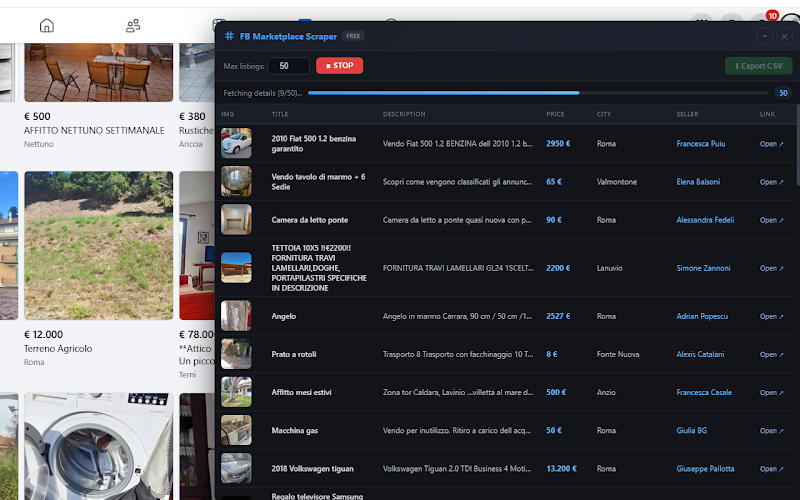Screen dimensions: 800x500
Task: Open seller Elena Balsoni profile
Action: pyautogui.click(x=698, y=182)
